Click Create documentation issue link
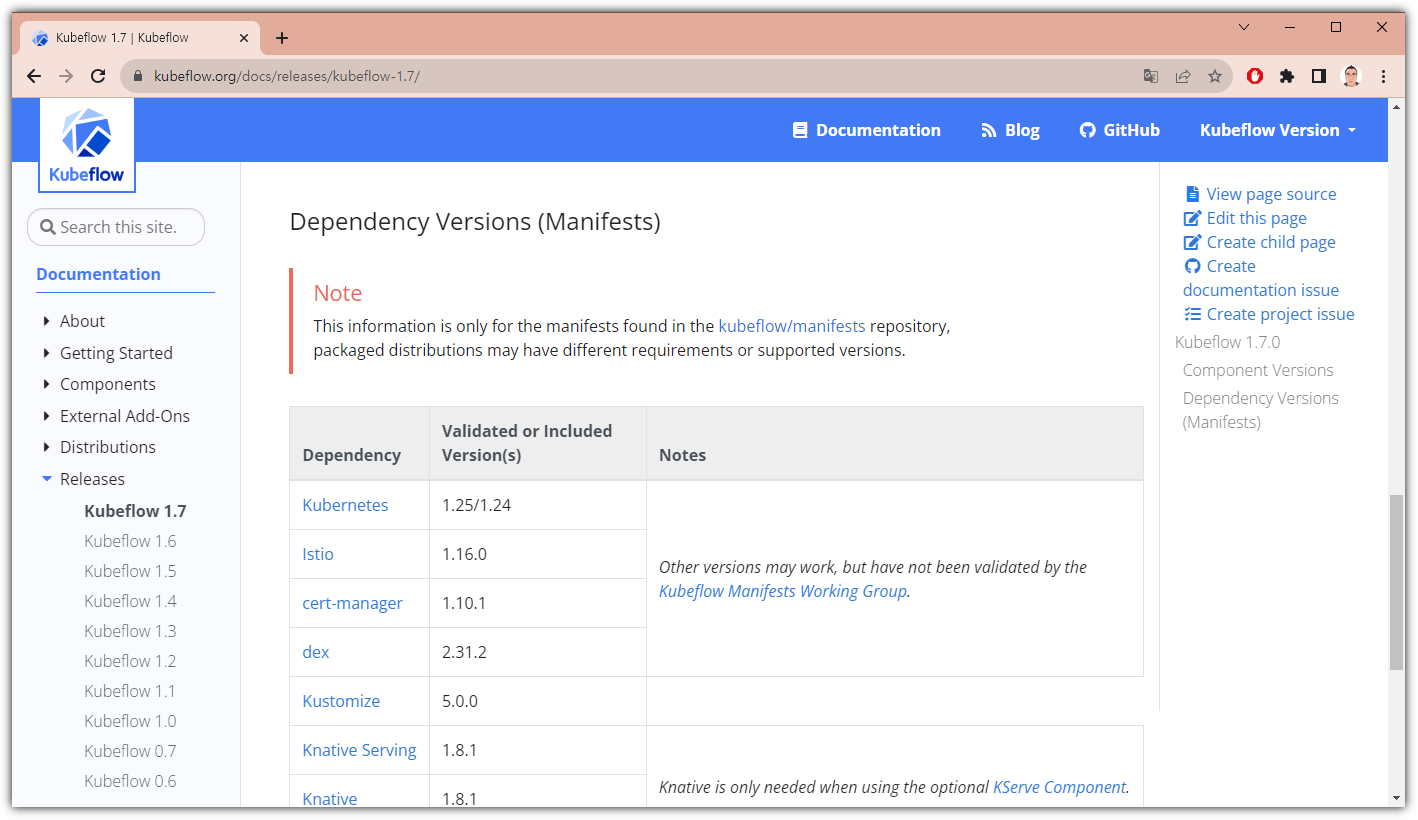 click(1261, 278)
